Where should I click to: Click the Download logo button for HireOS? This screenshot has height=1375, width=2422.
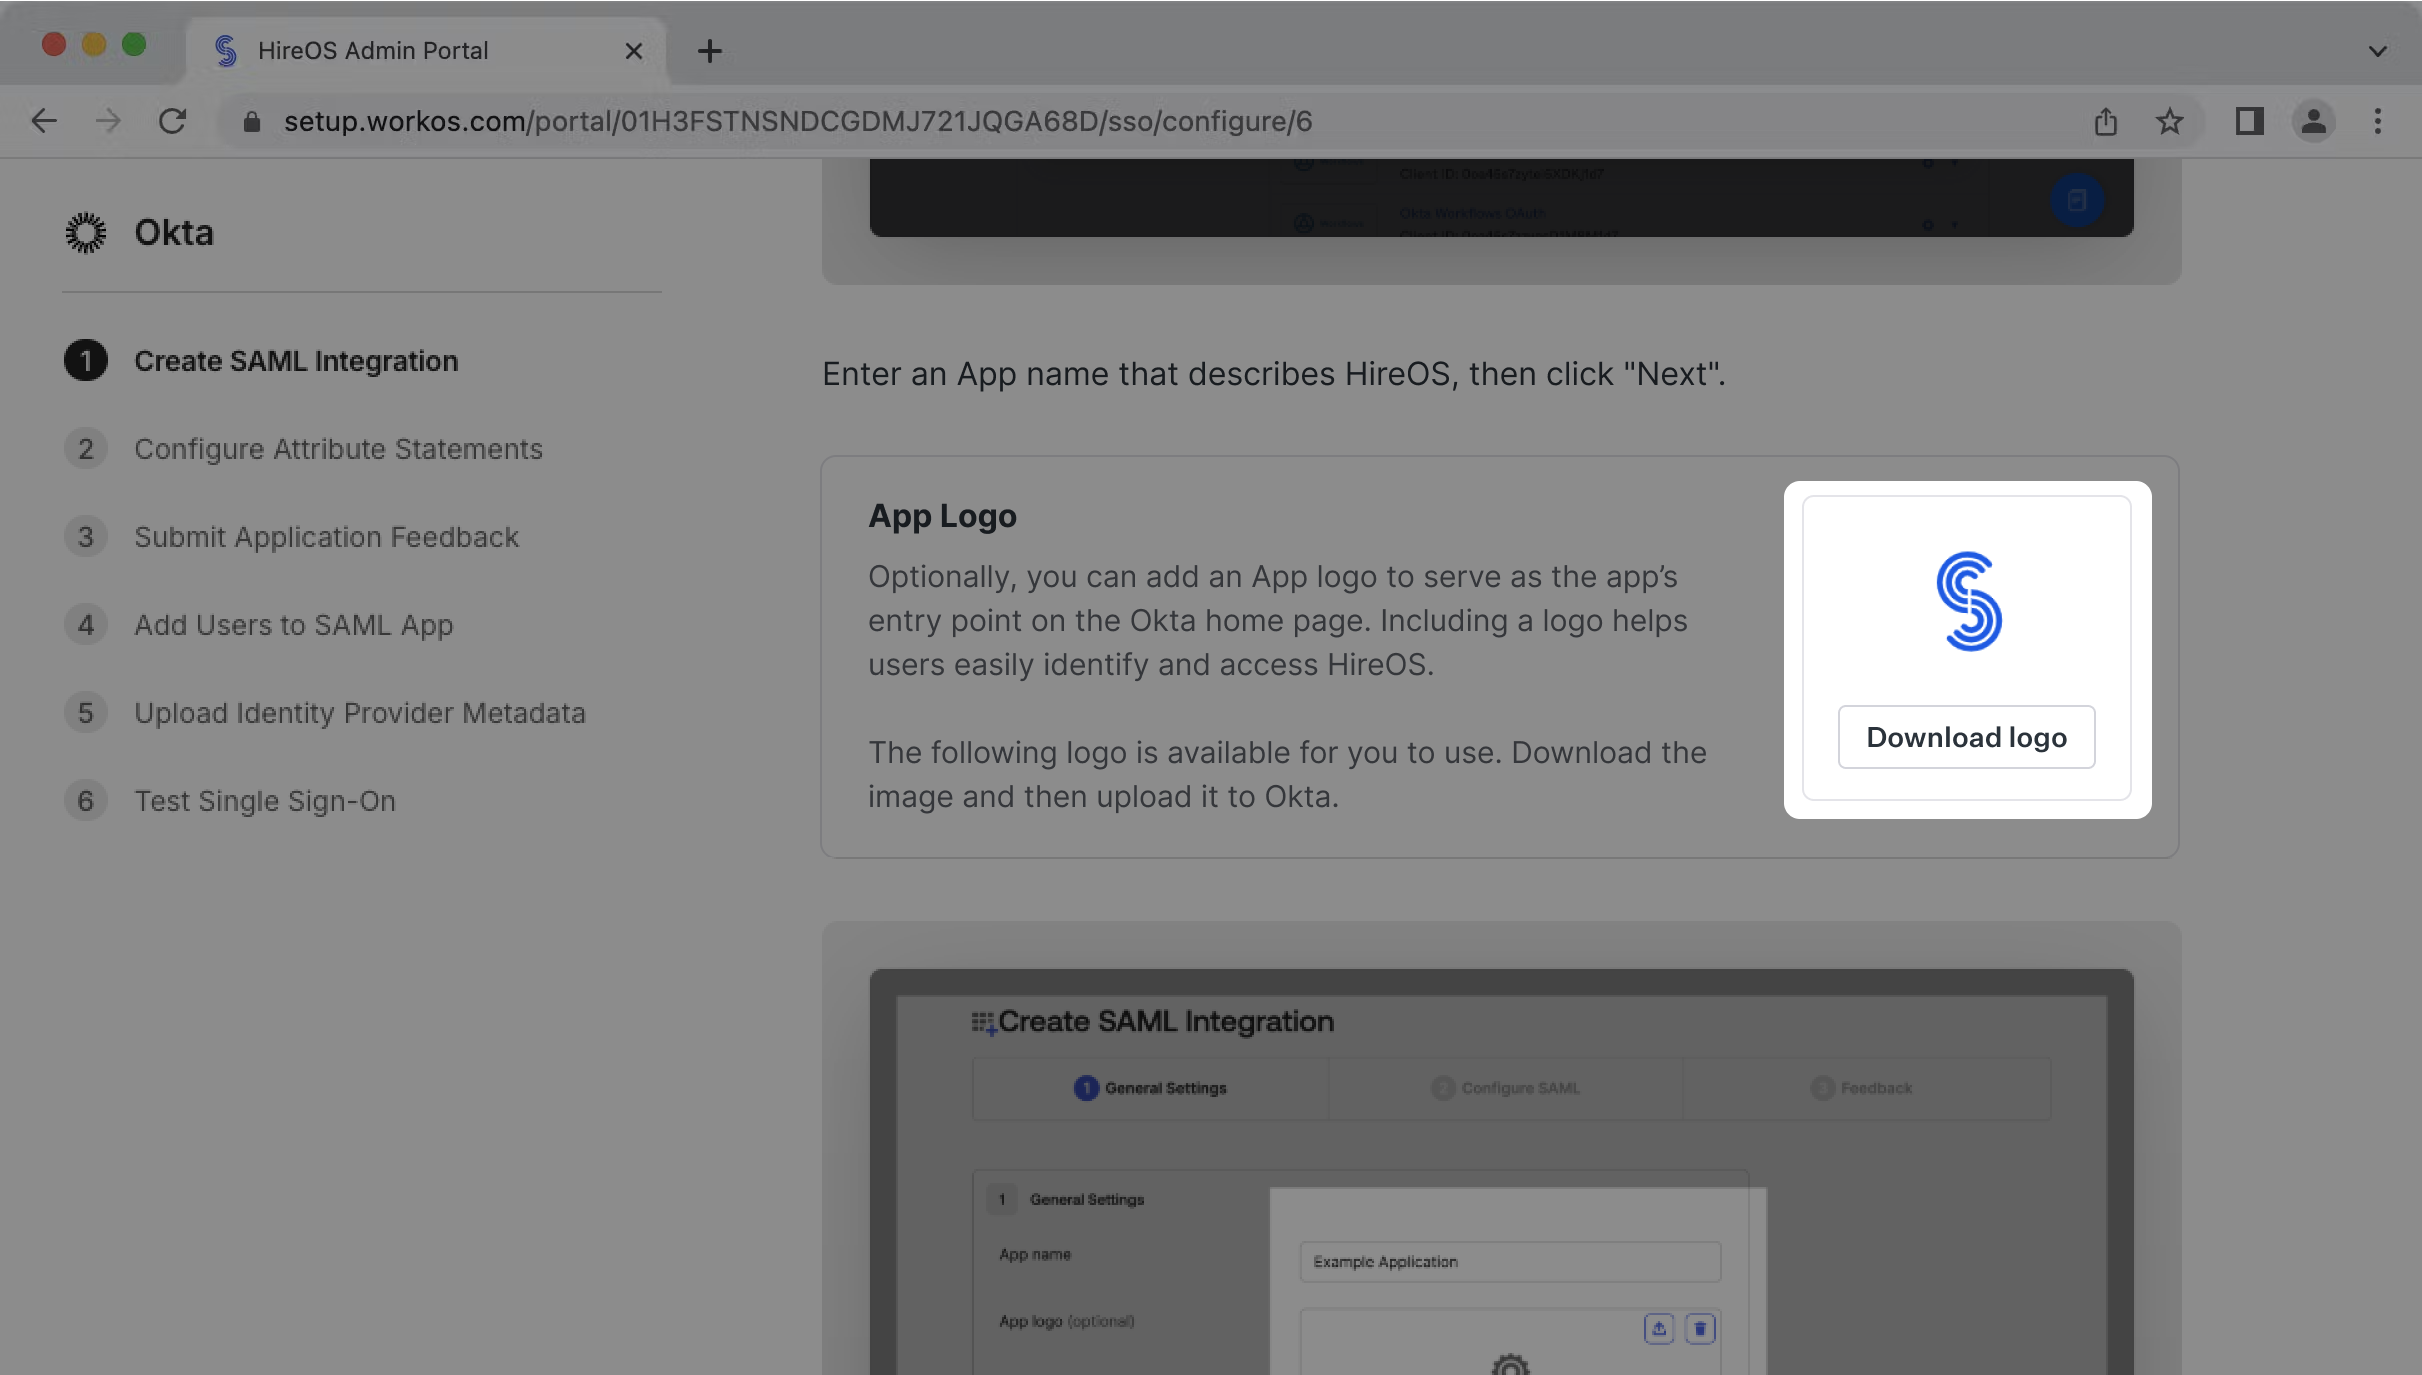(x=1966, y=737)
